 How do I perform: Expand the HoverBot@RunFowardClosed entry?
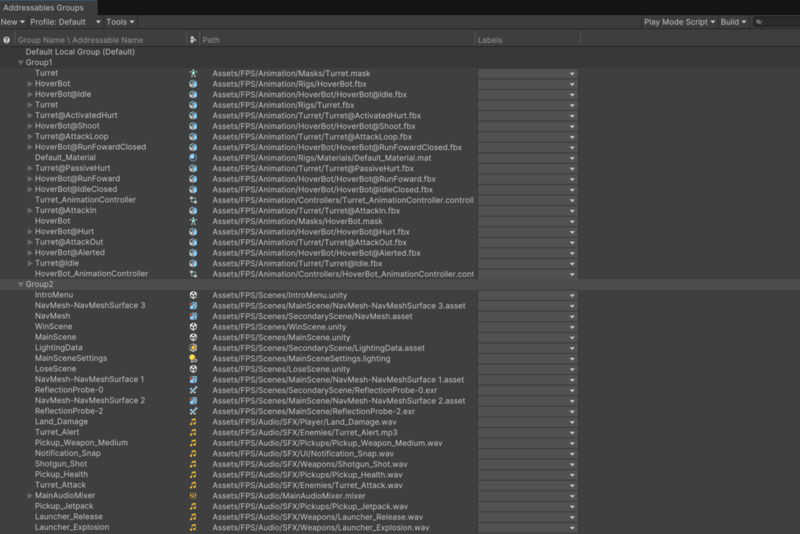pos(30,147)
